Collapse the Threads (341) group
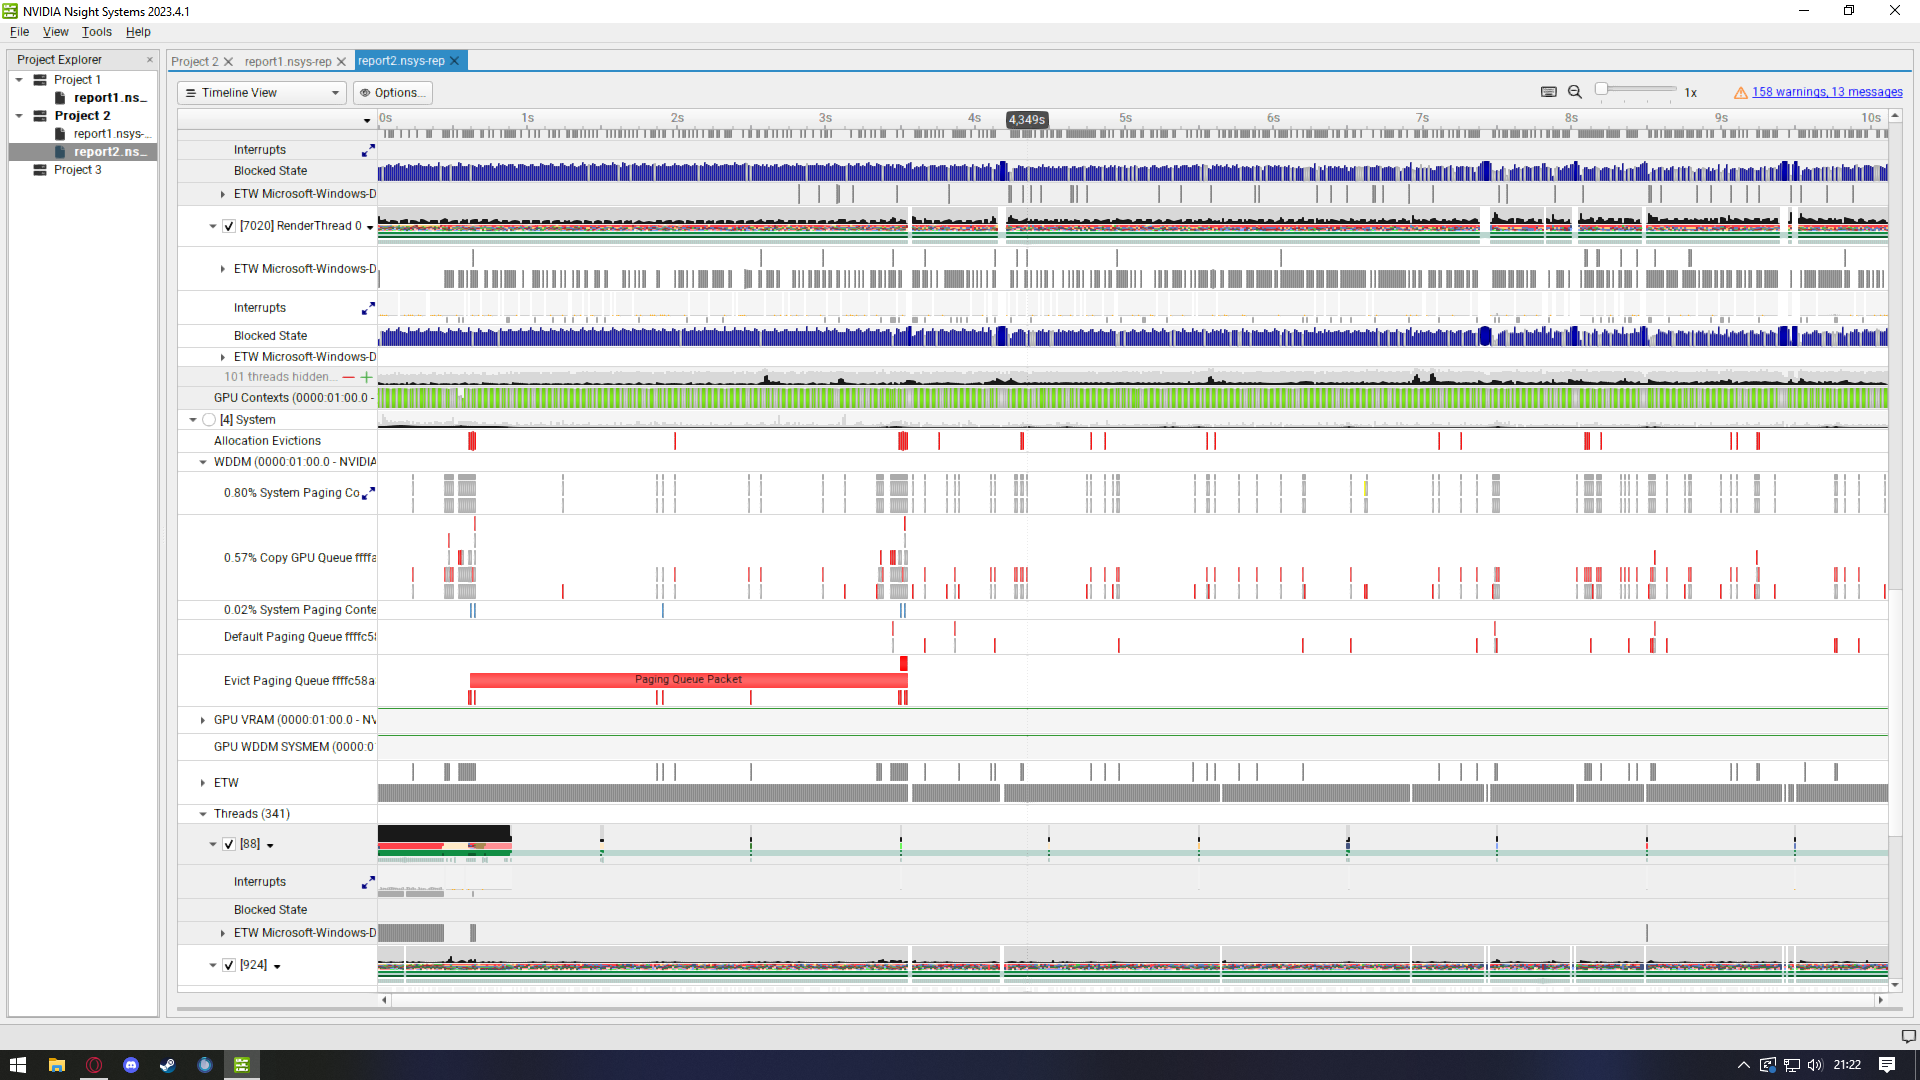Viewport: 1920px width, 1080px height. tap(203, 814)
